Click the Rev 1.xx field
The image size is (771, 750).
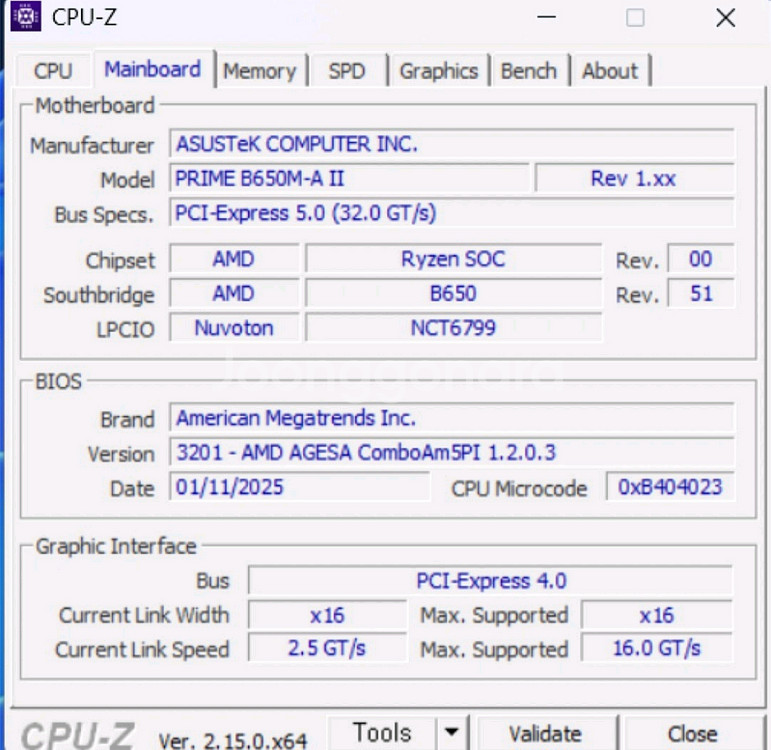pyautogui.click(x=634, y=179)
